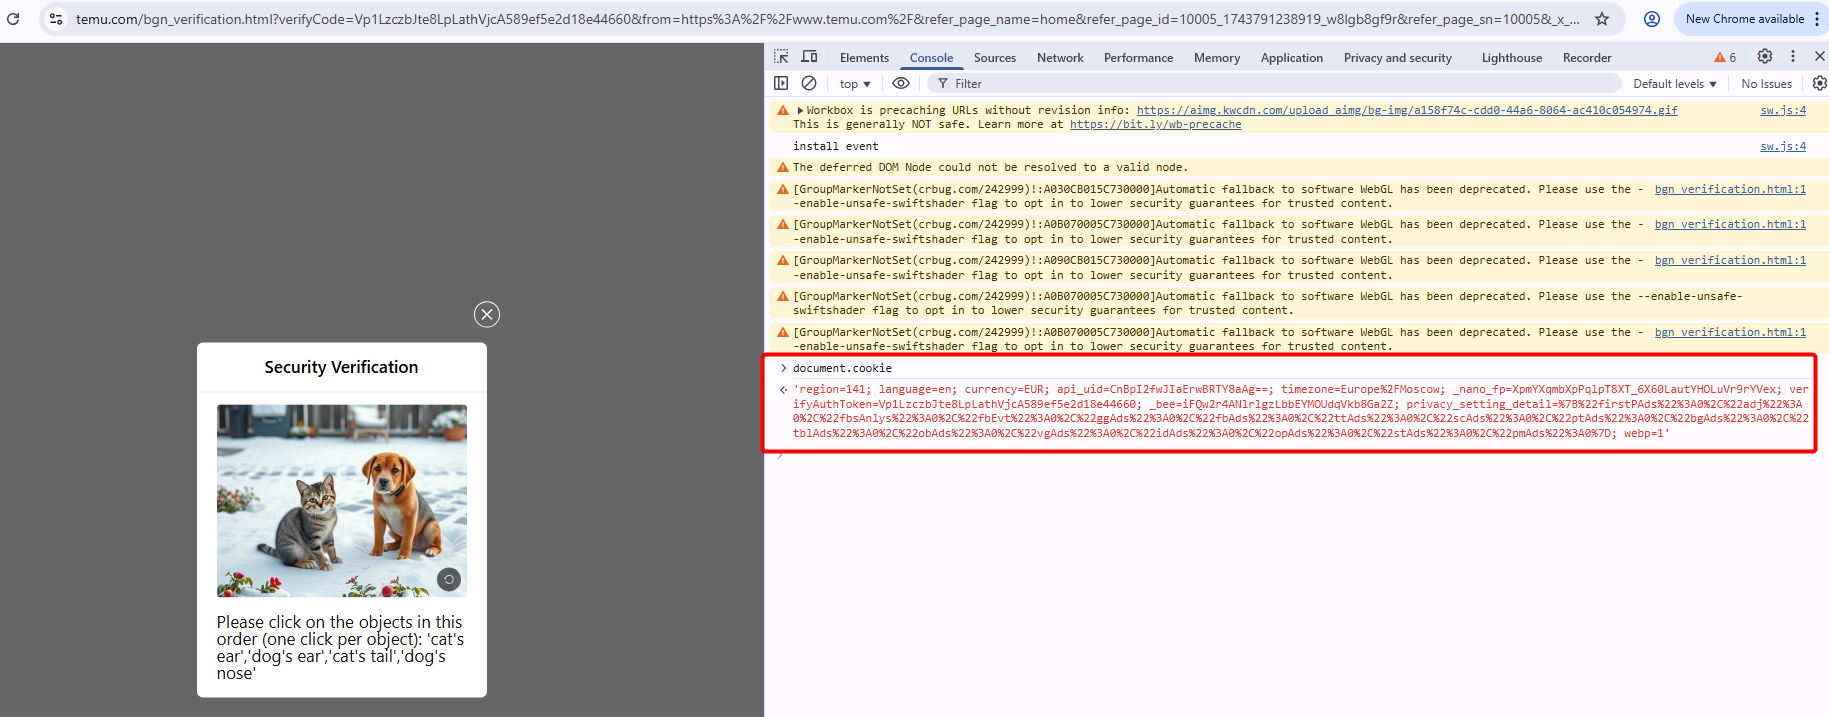Open the DevTools three-dot customize menu
Viewport: 1829px width, 717px height.
coord(1793,57)
